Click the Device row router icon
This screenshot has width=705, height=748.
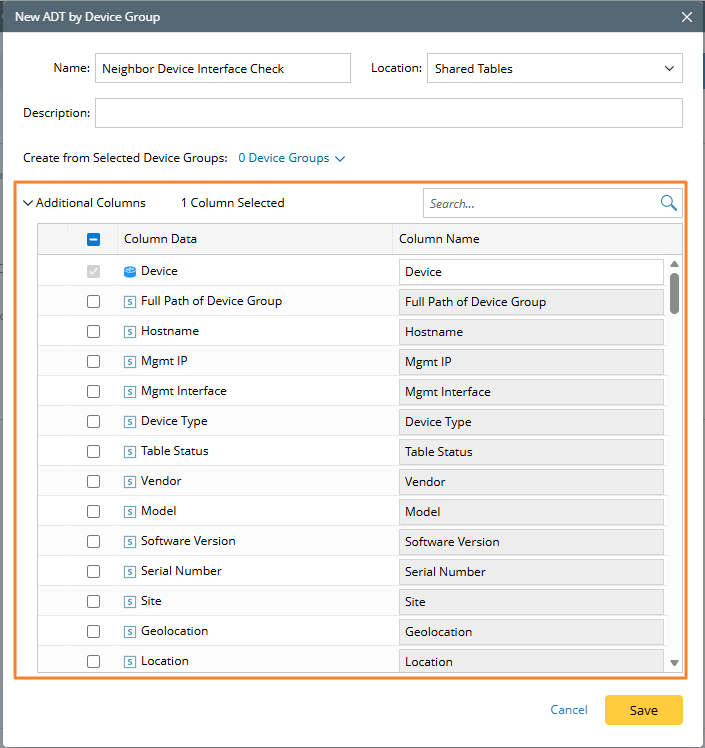tap(129, 271)
